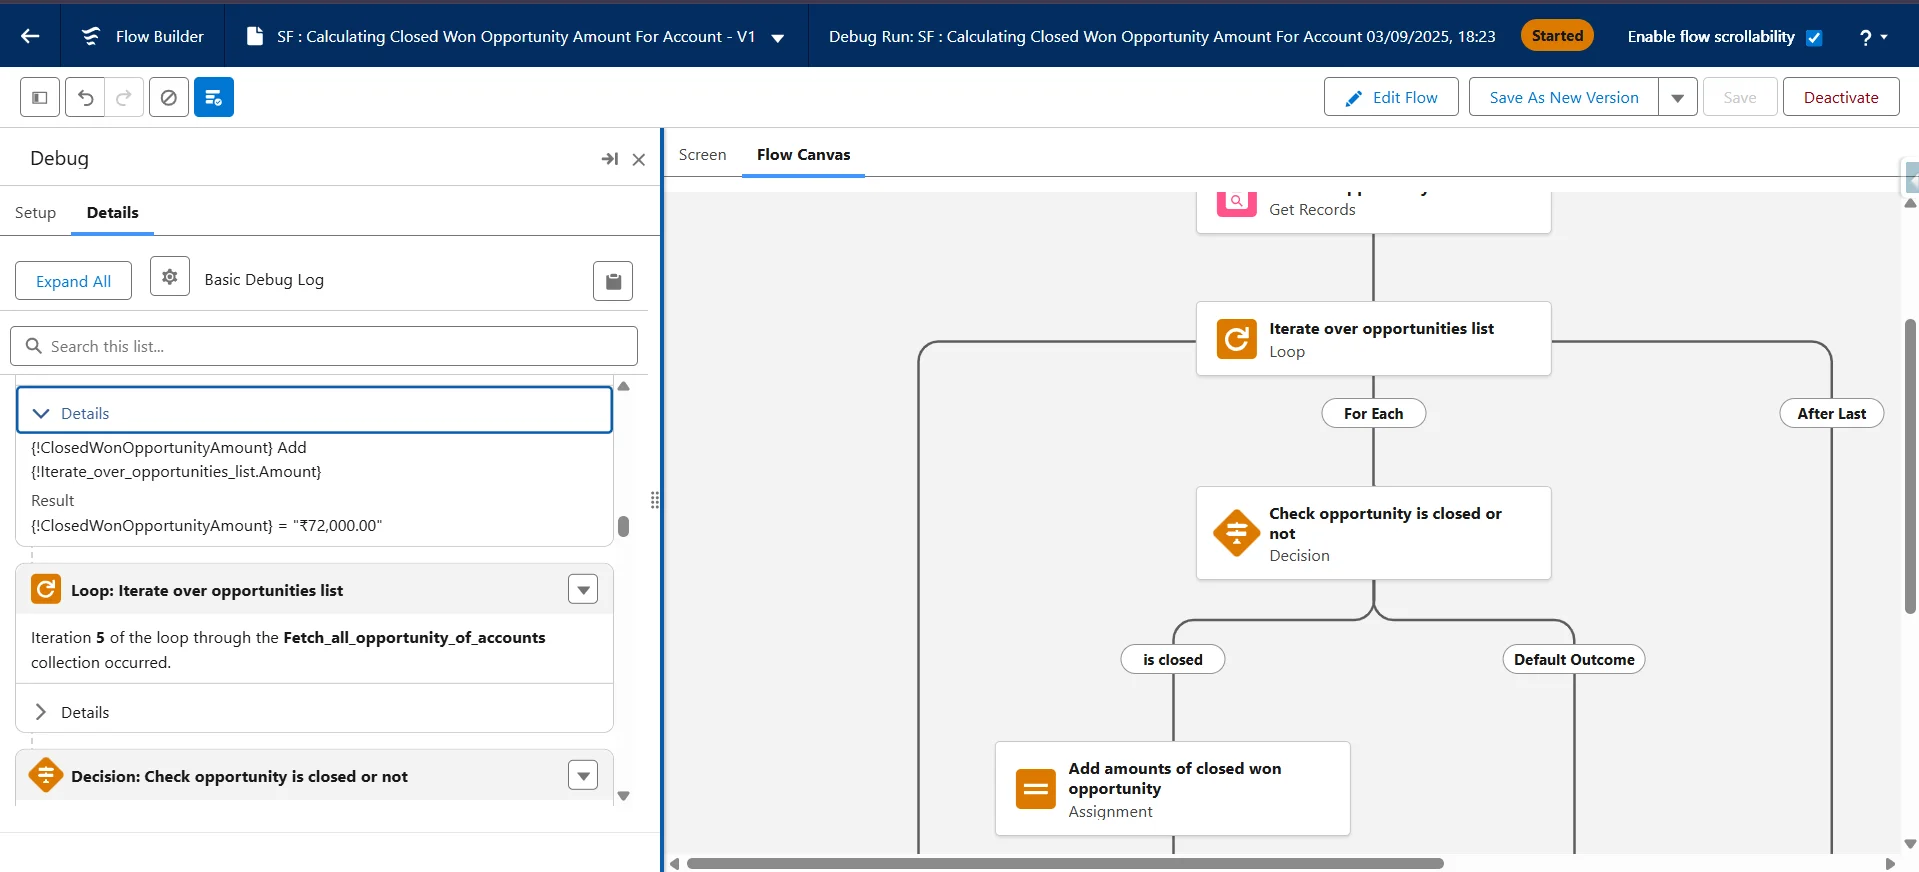
Task: Close the Debug panel
Action: click(x=639, y=160)
